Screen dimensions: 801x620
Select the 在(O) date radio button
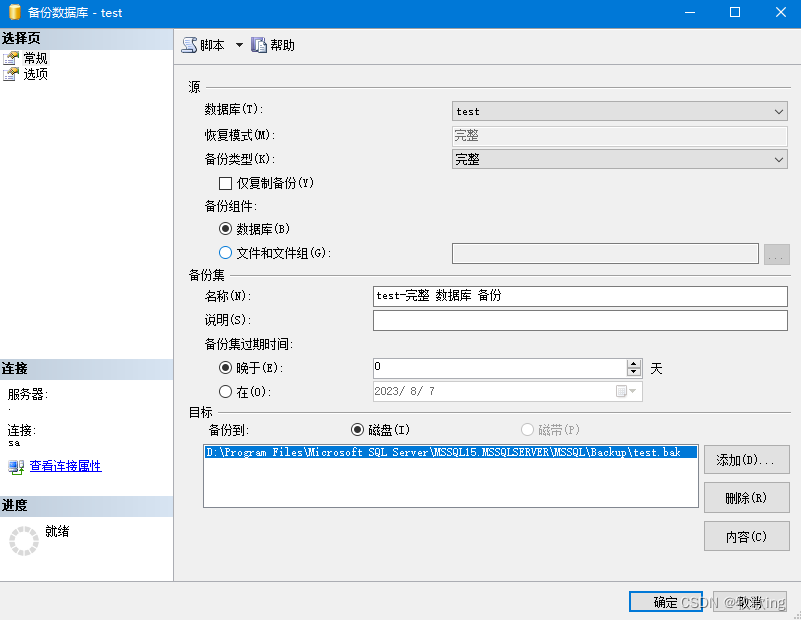click(x=225, y=392)
